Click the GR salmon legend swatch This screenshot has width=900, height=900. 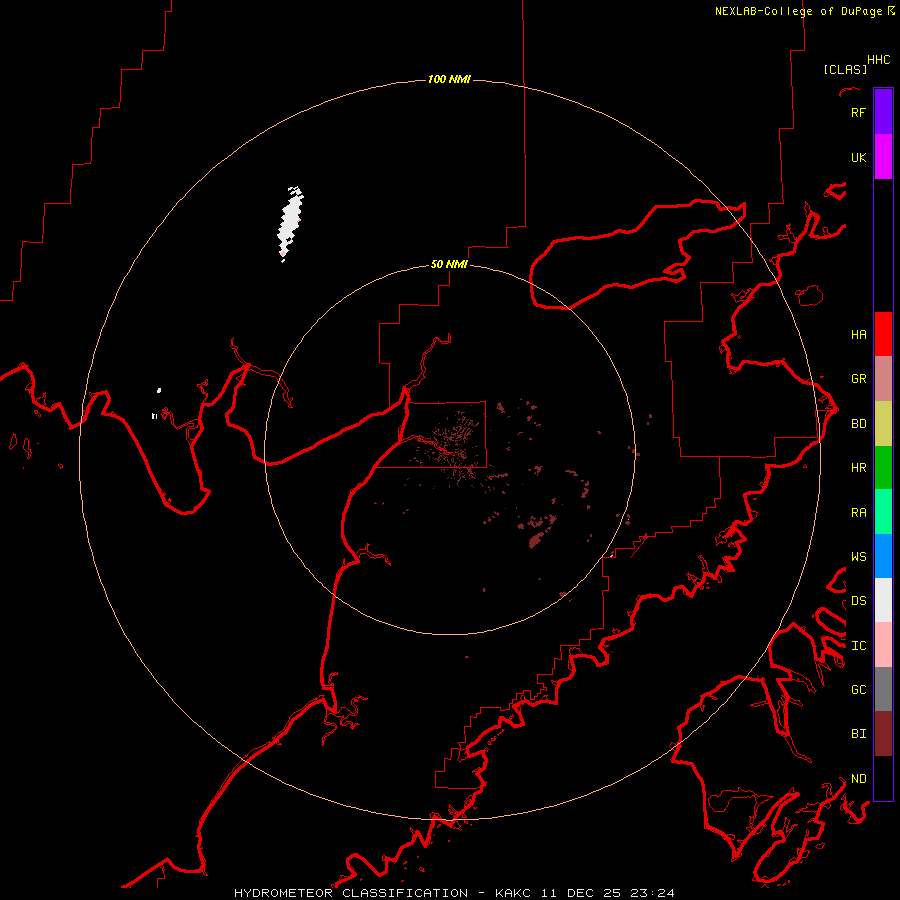883,379
